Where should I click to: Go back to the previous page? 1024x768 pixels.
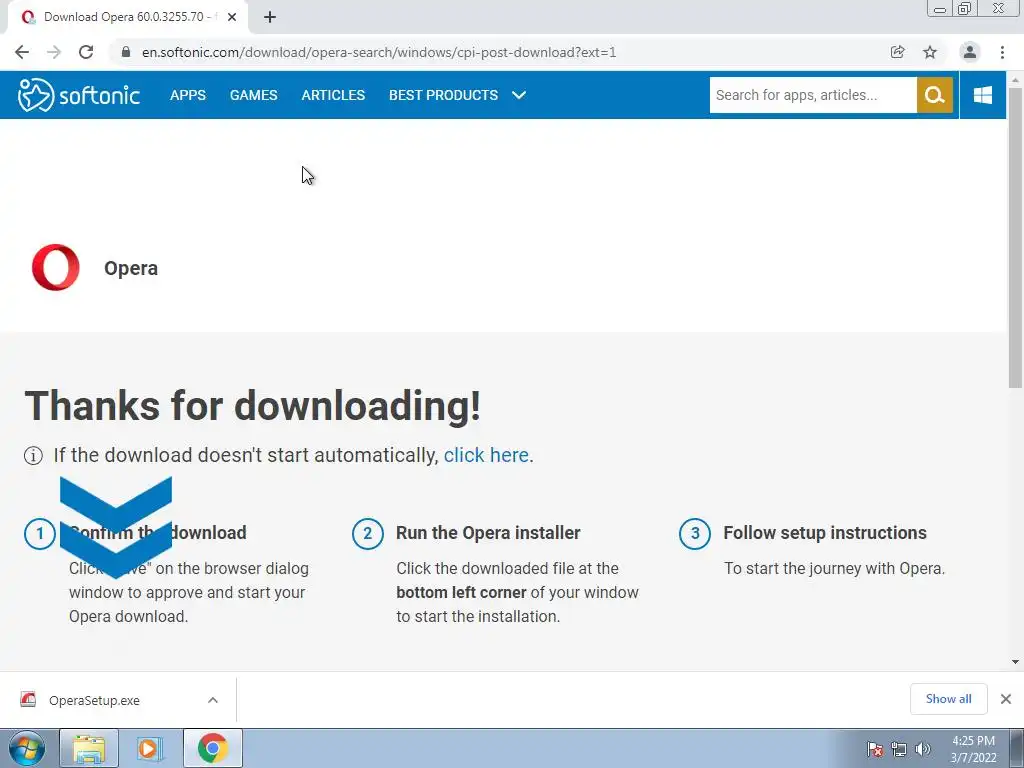(x=22, y=52)
